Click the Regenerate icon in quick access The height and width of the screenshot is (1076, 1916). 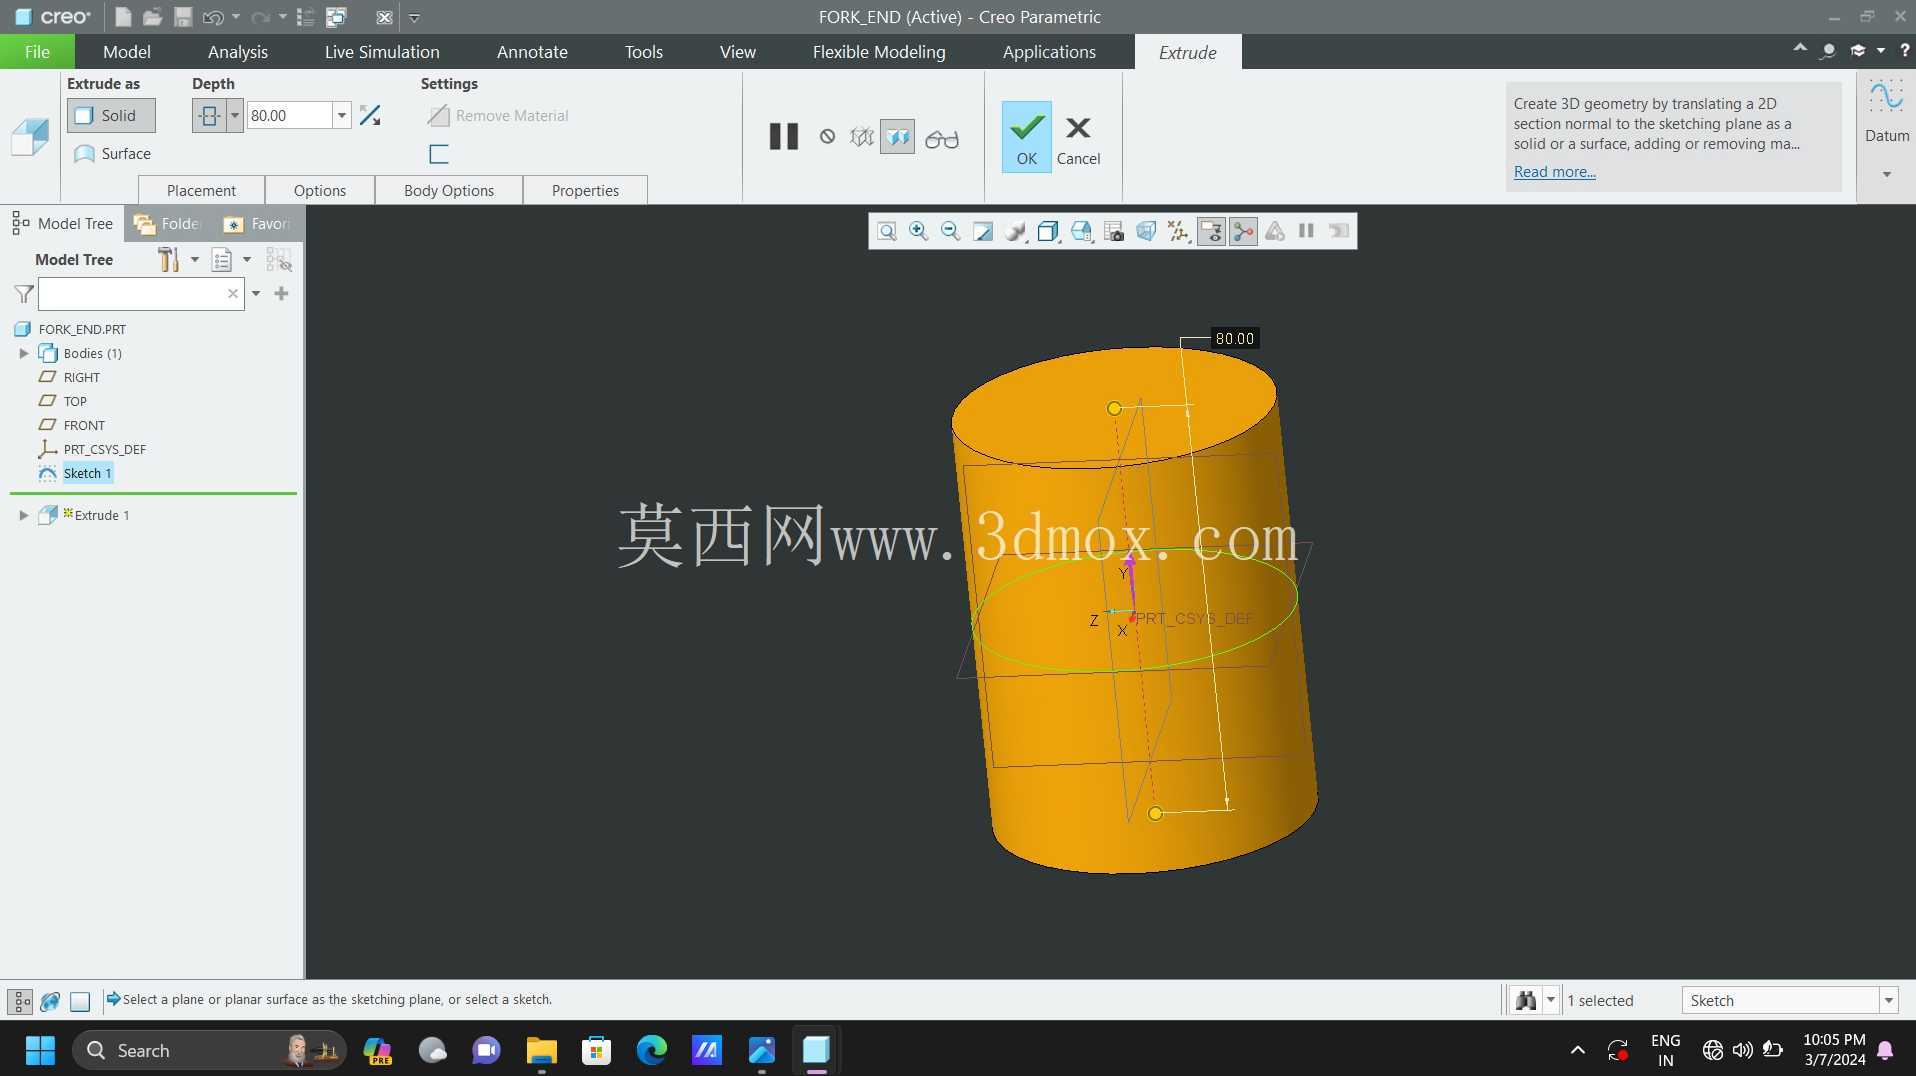[x=306, y=17]
